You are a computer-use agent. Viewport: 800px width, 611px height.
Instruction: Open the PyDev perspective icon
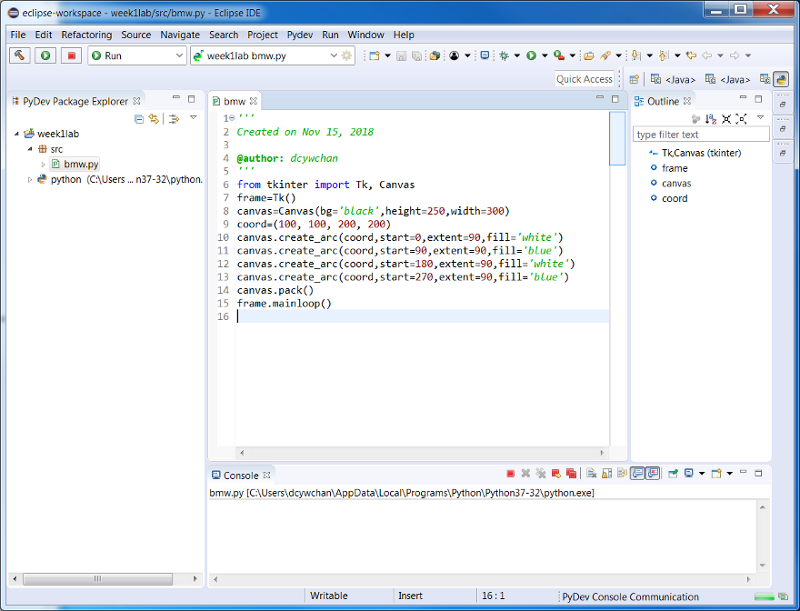781,79
